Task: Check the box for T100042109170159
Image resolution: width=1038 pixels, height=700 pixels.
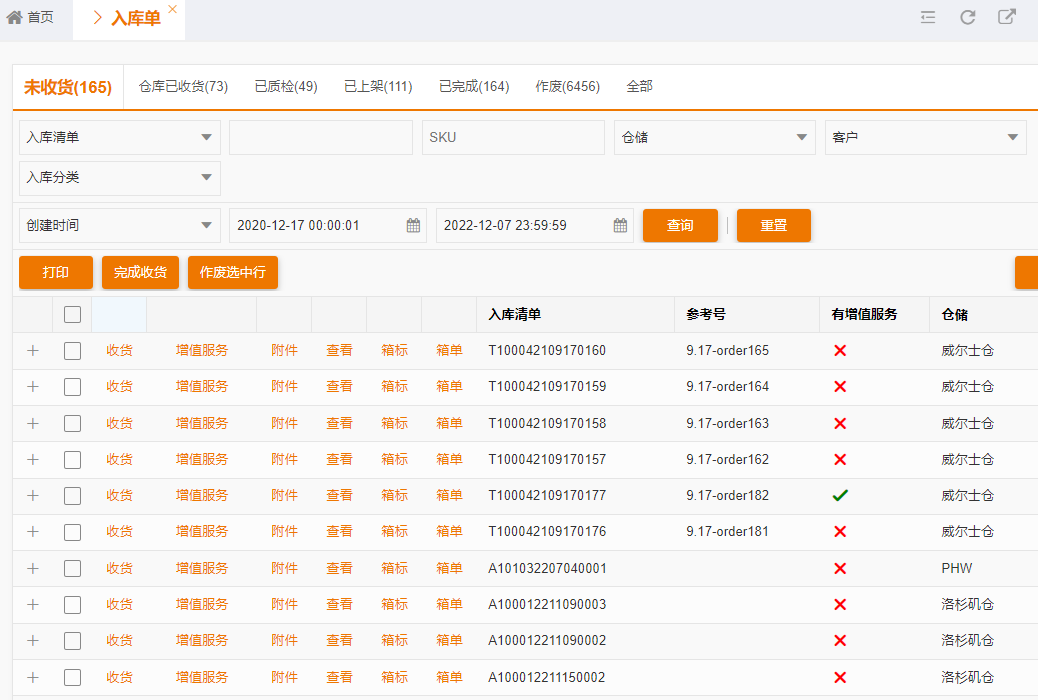Action: point(72,386)
